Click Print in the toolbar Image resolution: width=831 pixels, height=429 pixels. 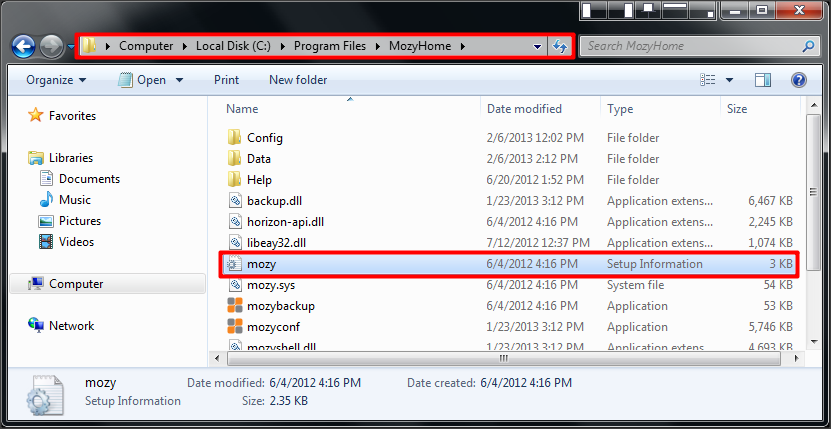pos(226,80)
